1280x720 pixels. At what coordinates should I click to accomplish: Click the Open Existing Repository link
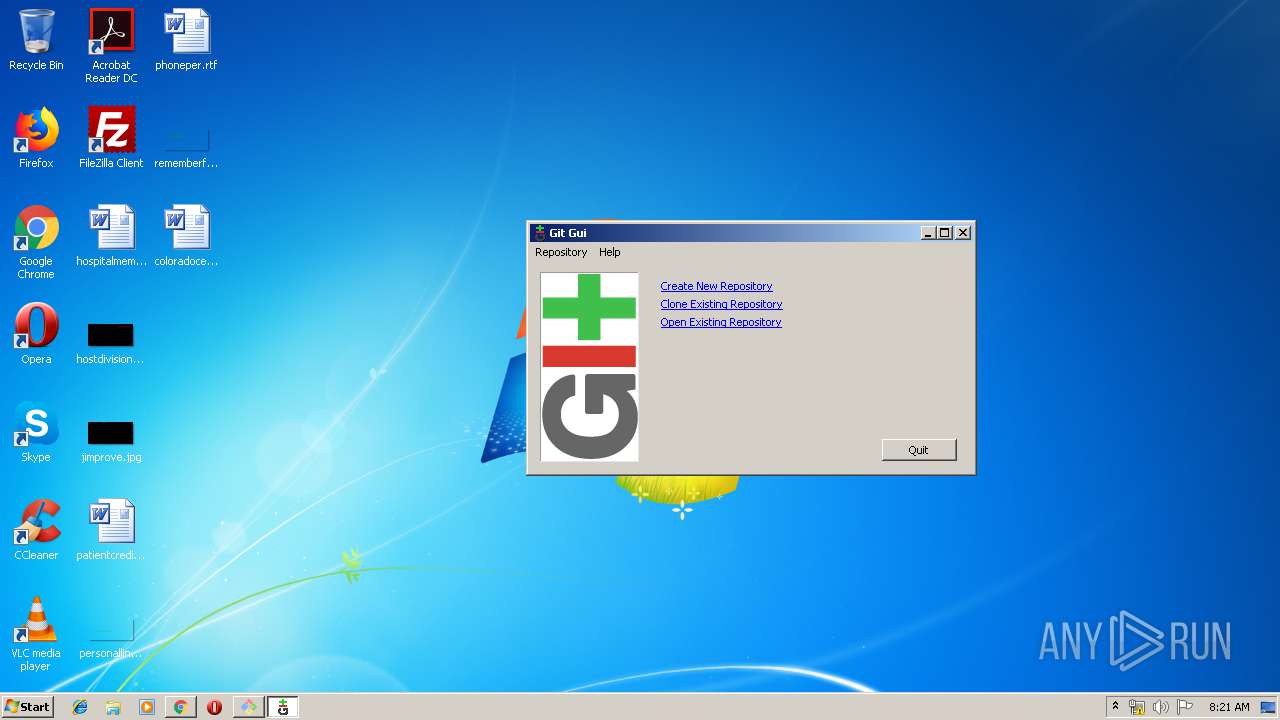coord(721,322)
